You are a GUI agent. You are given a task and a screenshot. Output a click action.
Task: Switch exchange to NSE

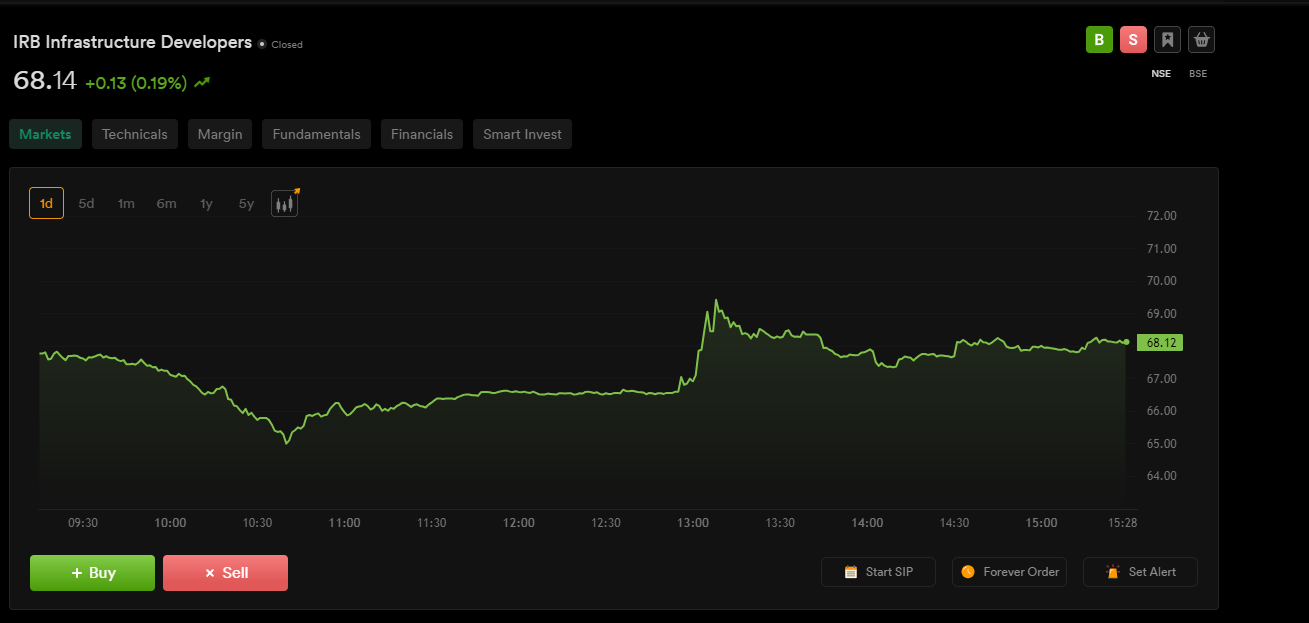pos(1161,74)
